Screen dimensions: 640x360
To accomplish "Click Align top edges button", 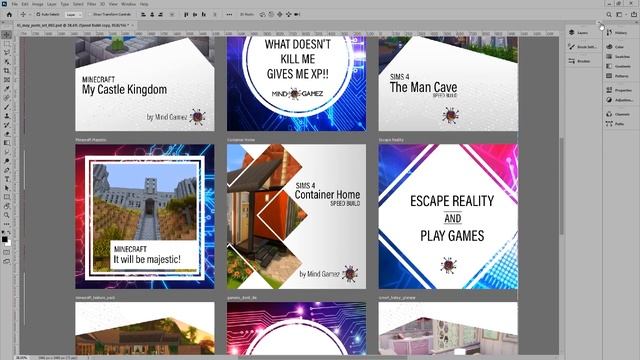I will [186, 14].
